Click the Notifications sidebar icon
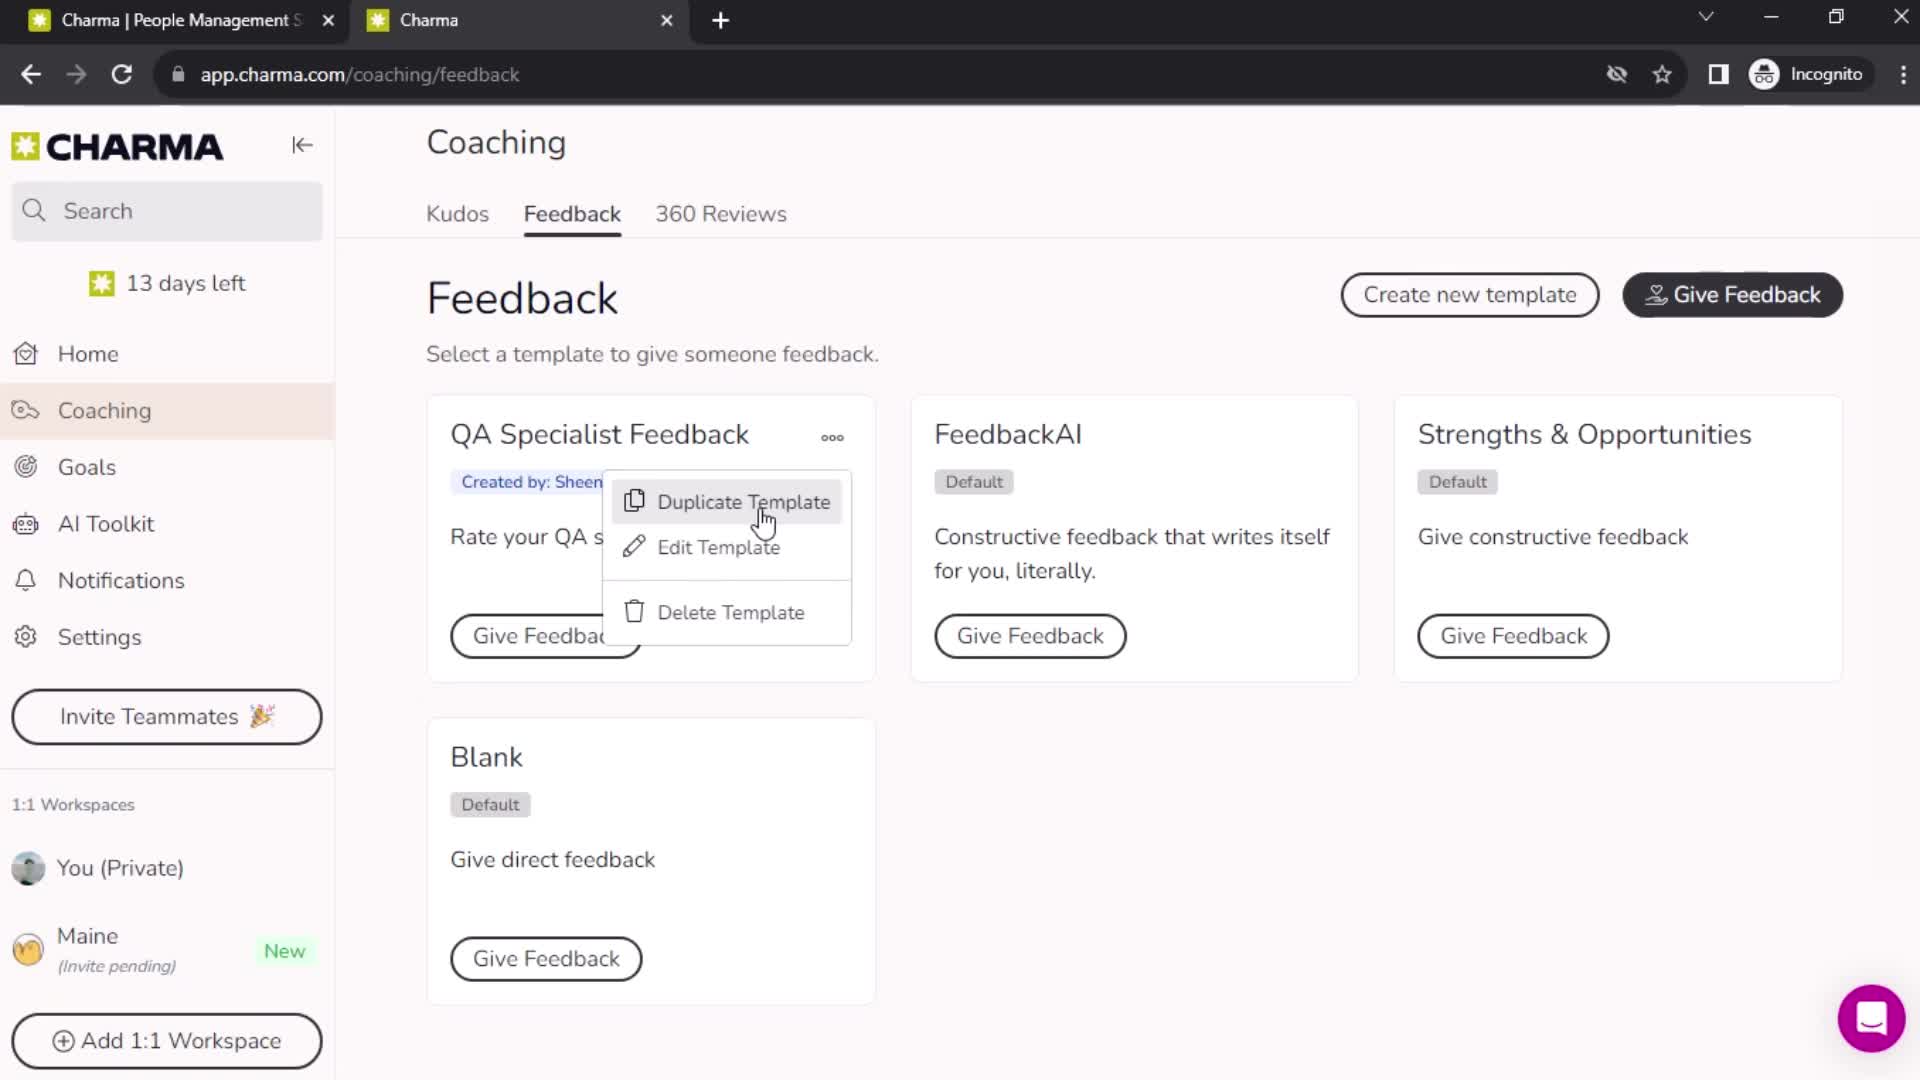Image resolution: width=1920 pixels, height=1080 pixels. (x=28, y=580)
